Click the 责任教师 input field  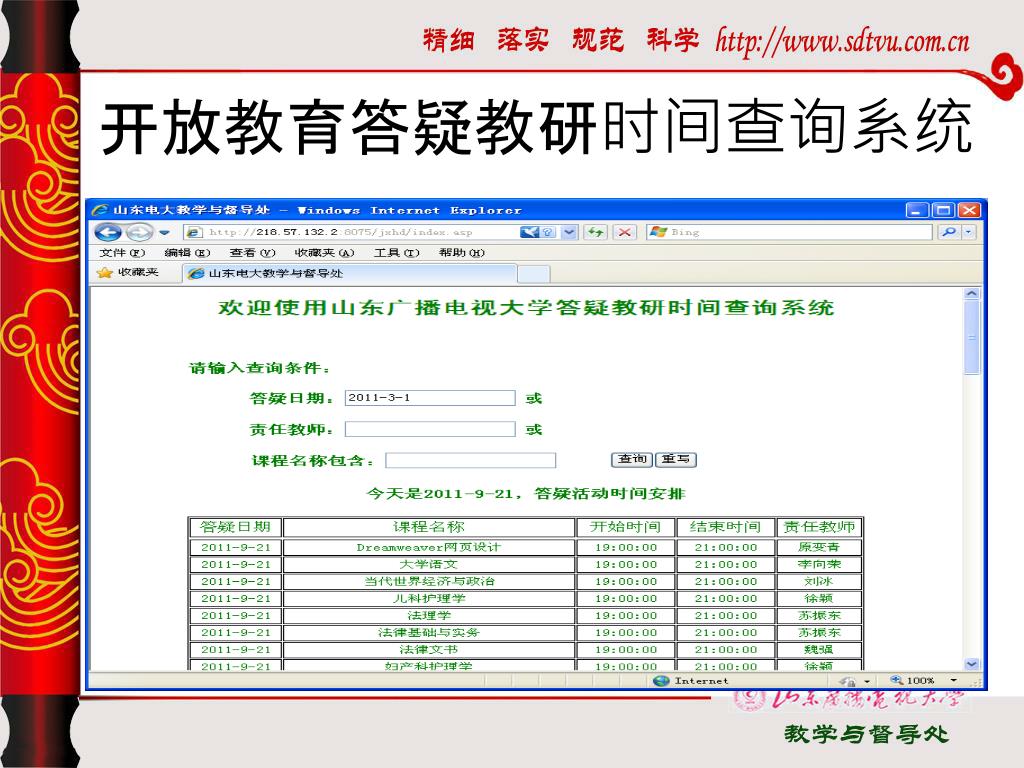[430, 429]
